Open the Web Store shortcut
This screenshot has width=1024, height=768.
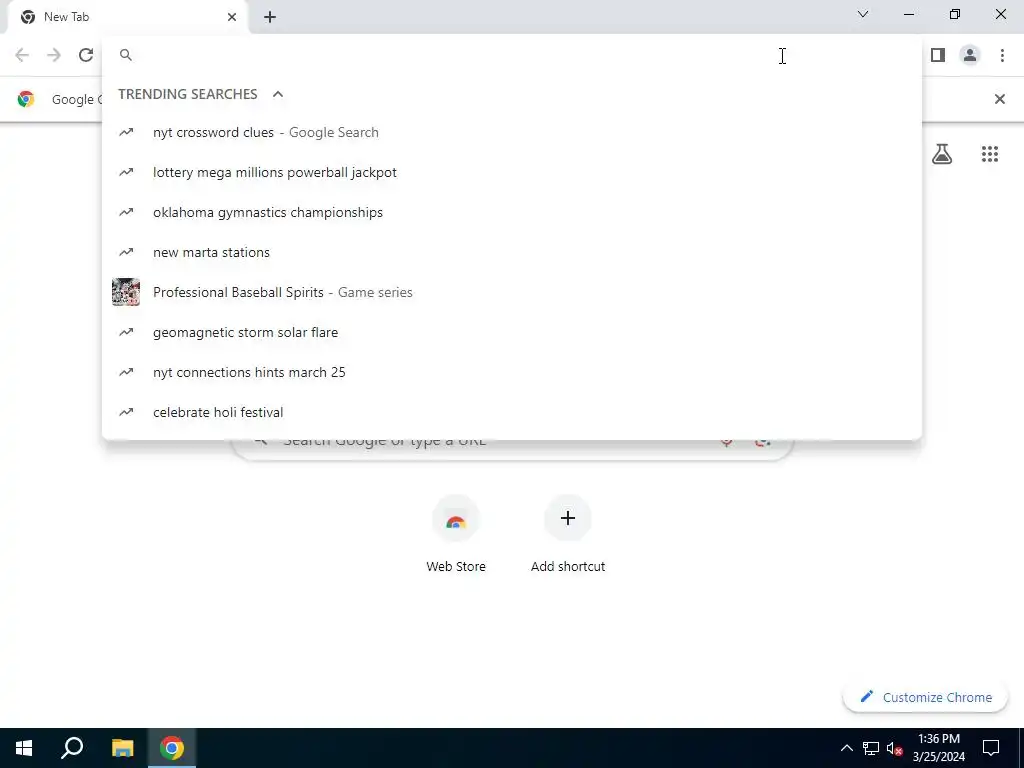pyautogui.click(x=456, y=534)
